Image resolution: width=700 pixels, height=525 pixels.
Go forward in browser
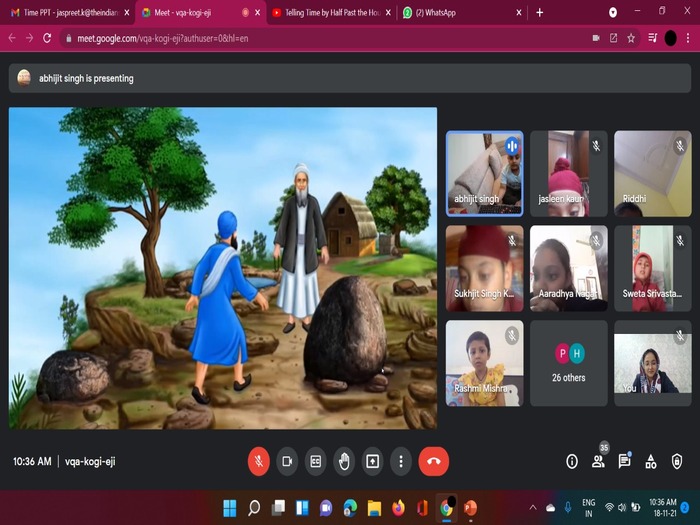tap(29, 38)
